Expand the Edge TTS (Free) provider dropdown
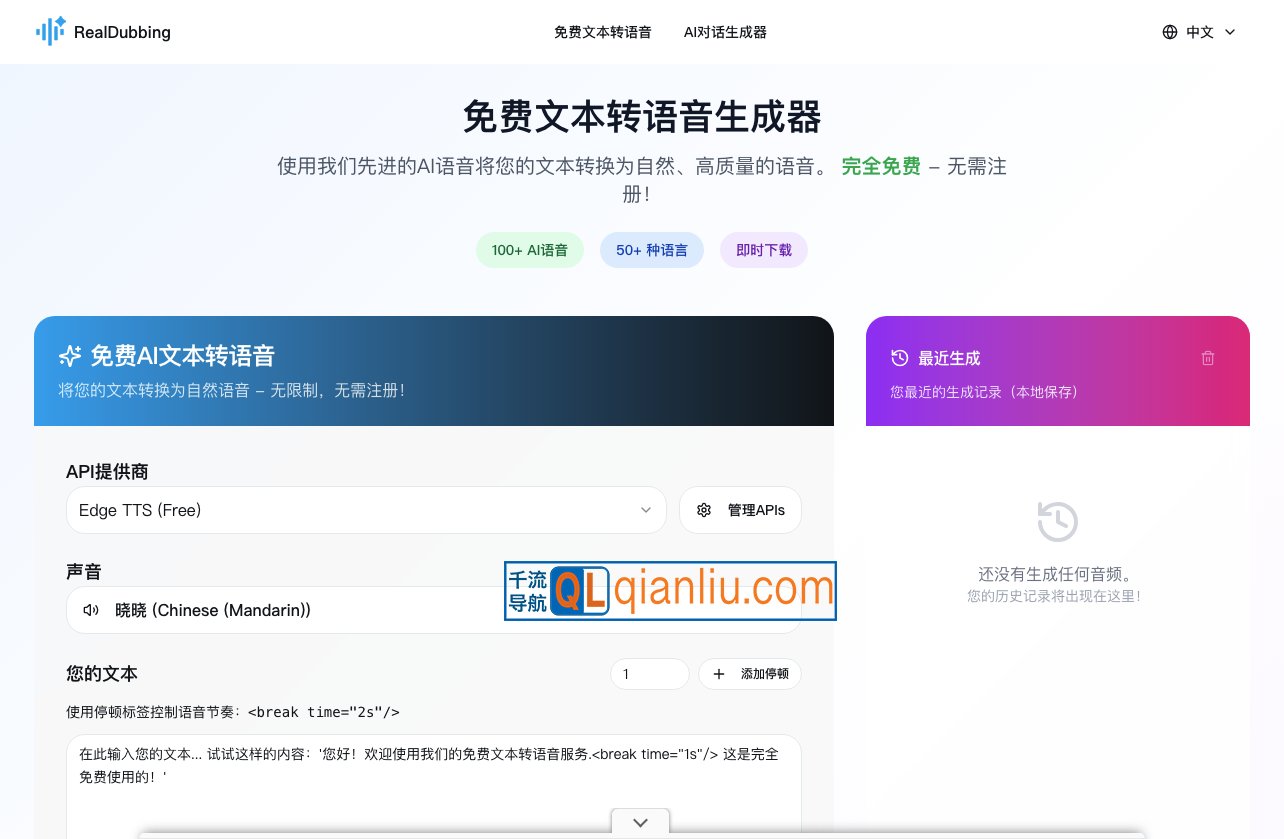The height and width of the screenshot is (839, 1284). pos(366,510)
